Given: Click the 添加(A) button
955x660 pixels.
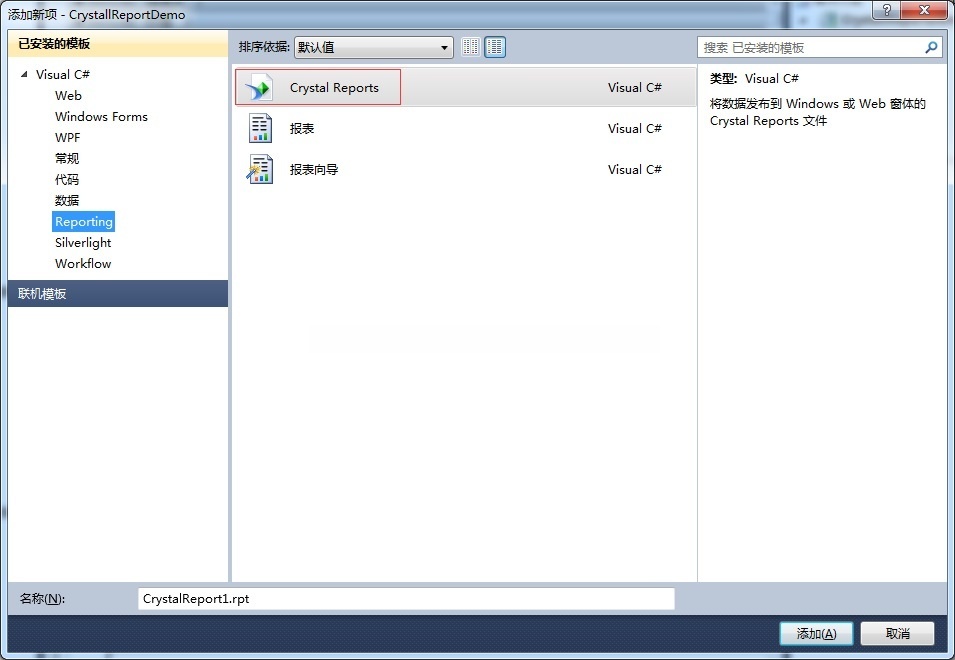Looking at the screenshot, I should 816,634.
